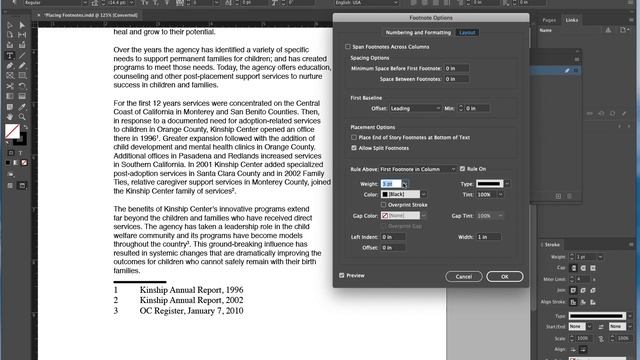Viewport: 640px width, 360px height.
Task: Edit the rule Width field
Action: point(489,237)
